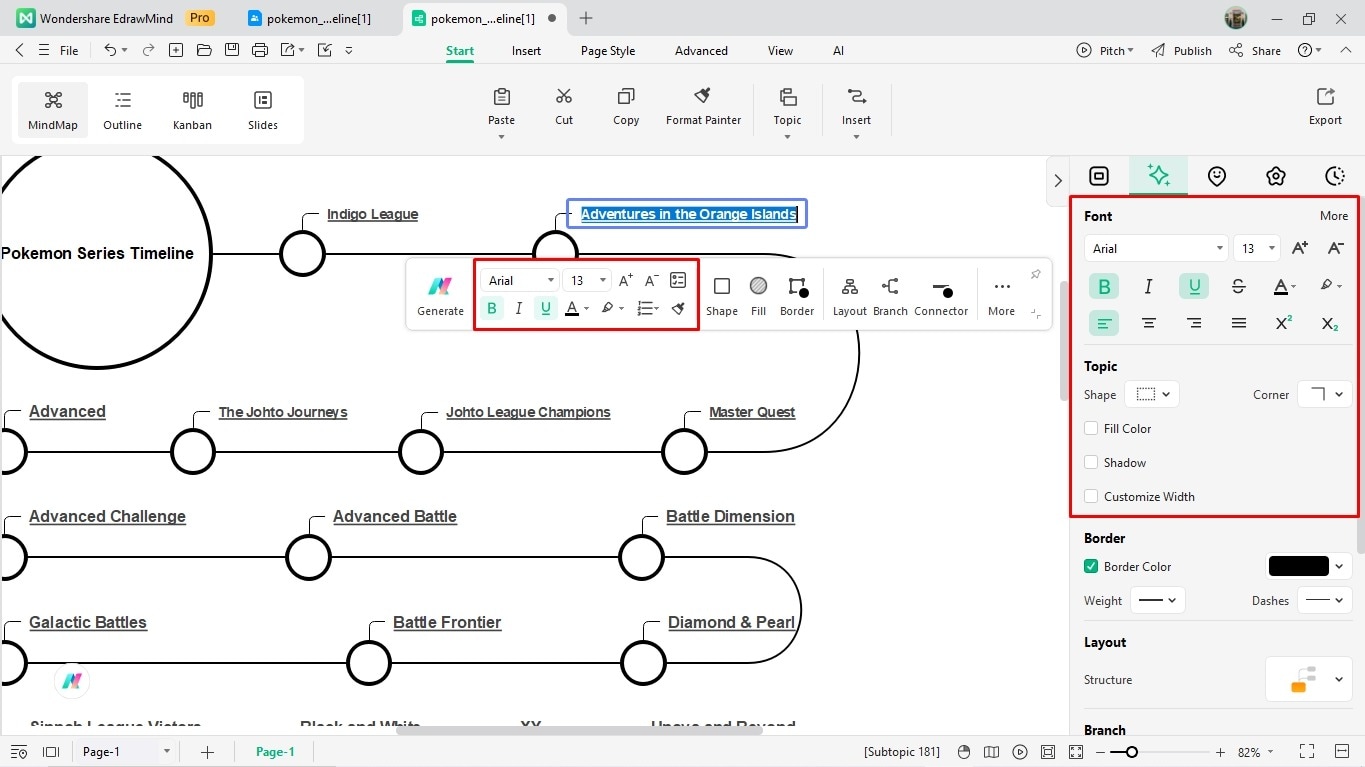The width and height of the screenshot is (1365, 767).
Task: Open the history clock tab in side panel
Action: pyautogui.click(x=1335, y=176)
